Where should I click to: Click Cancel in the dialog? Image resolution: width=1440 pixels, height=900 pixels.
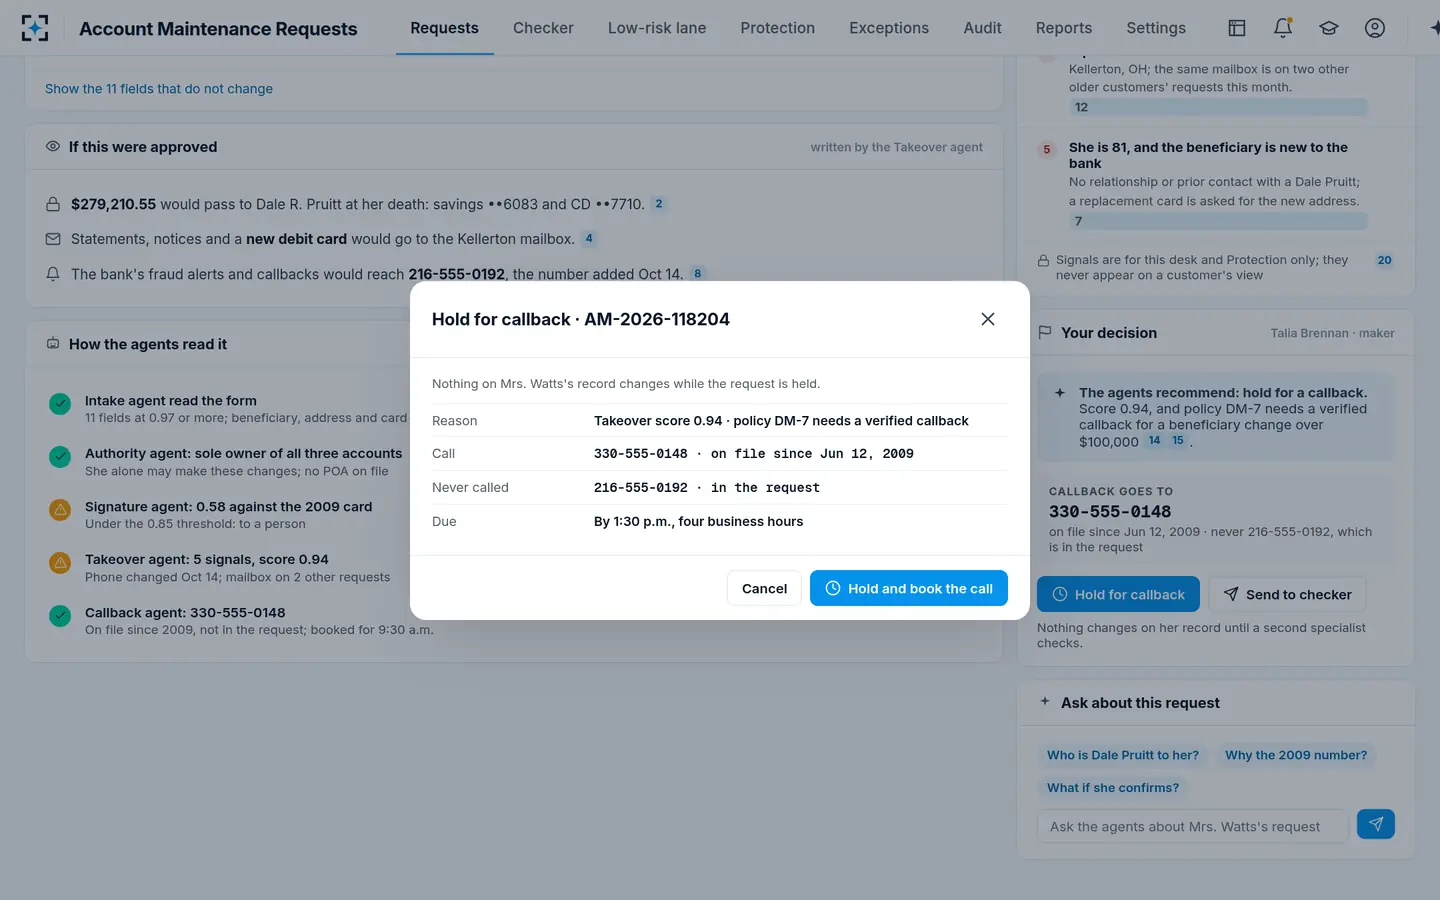(764, 588)
